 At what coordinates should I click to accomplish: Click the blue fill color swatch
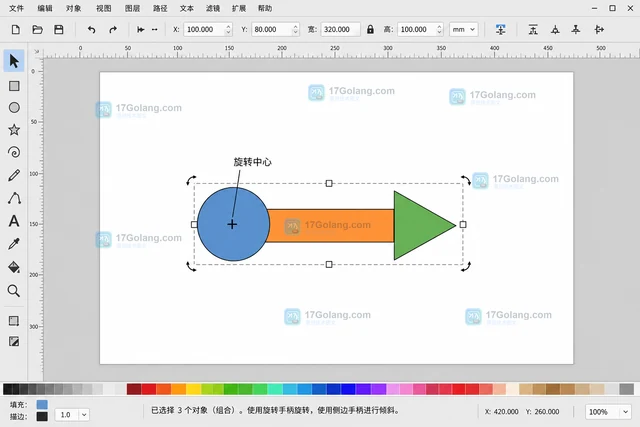pos(42,405)
